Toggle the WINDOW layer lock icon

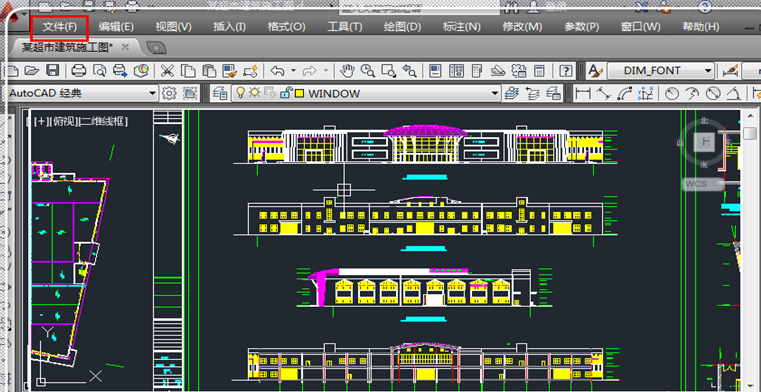click(x=286, y=93)
